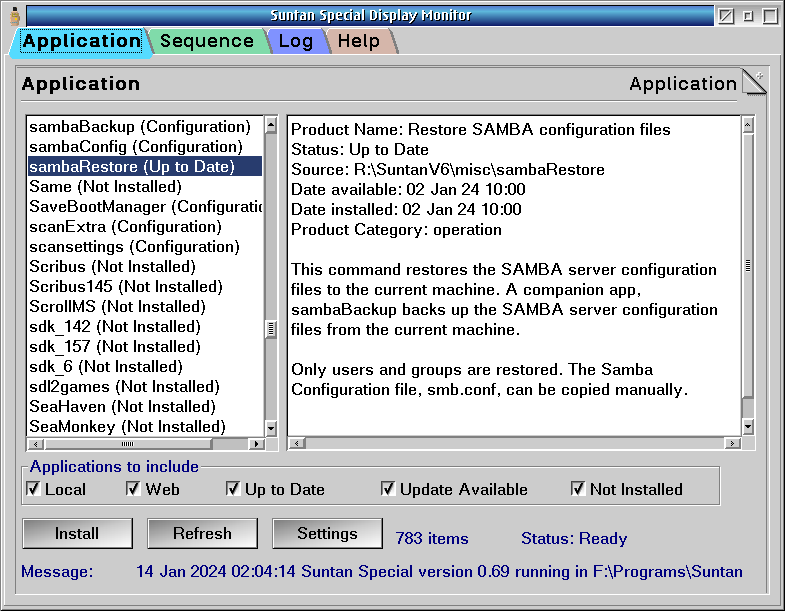
Task: Click the app list scroll down arrow
Action: pyautogui.click(x=271, y=428)
